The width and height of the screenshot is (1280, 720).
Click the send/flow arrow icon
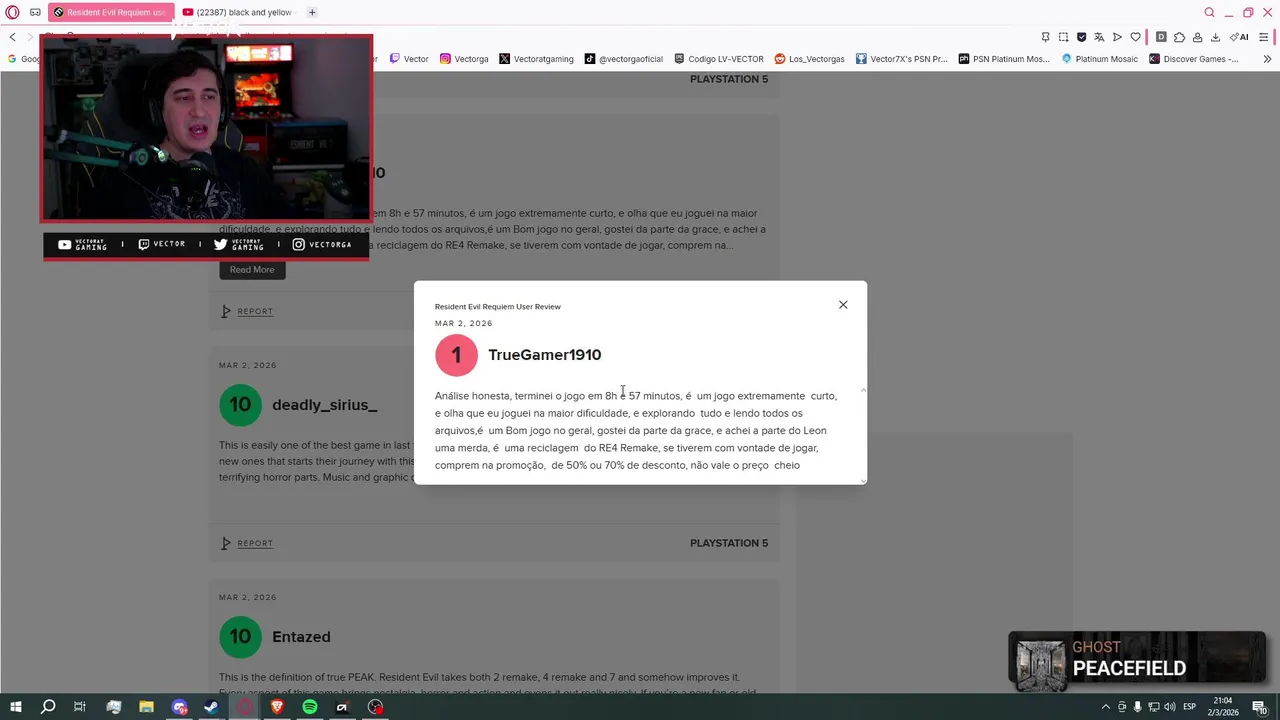[1117, 37]
